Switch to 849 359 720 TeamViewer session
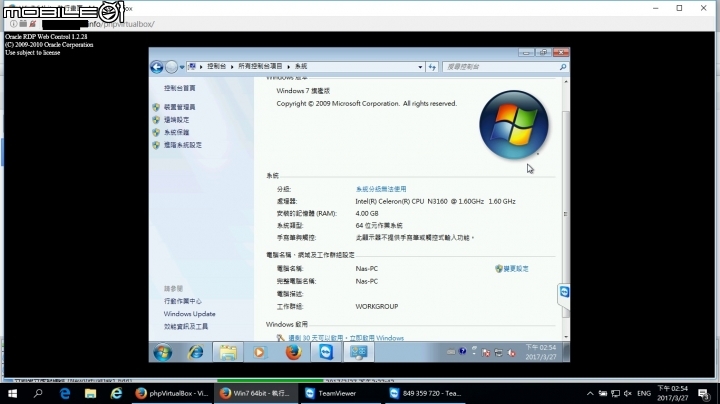This screenshot has width=720, height=404. coord(425,393)
